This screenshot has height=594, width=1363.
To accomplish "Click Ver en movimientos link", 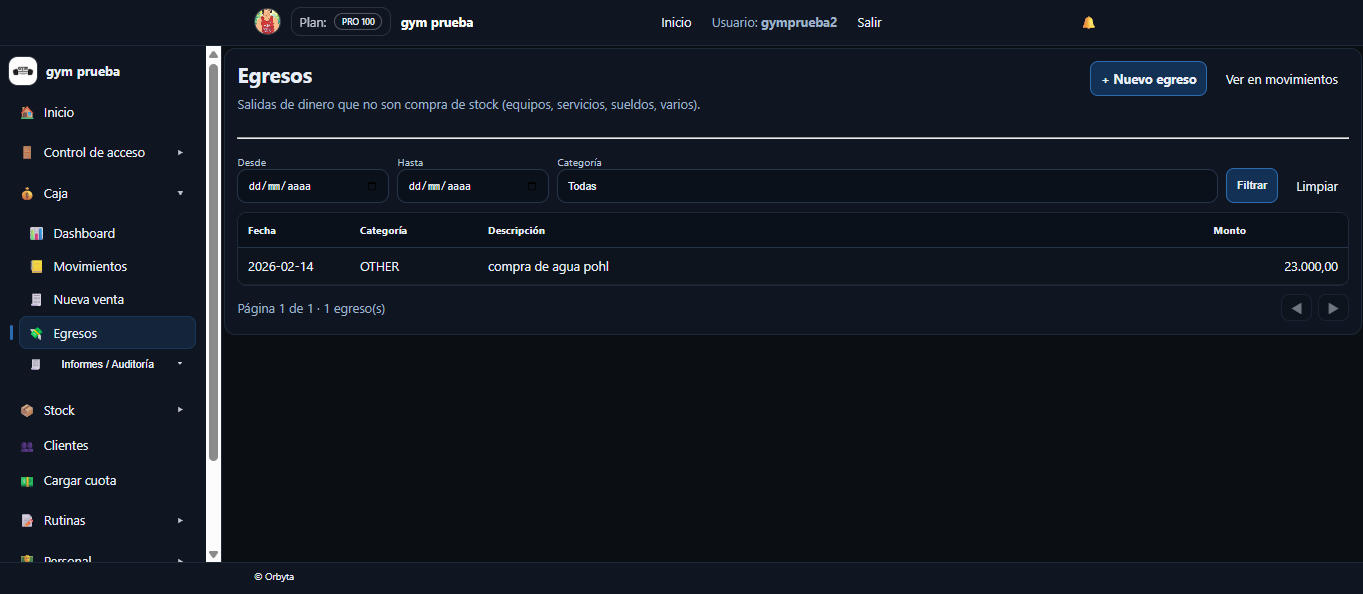I will [x=1281, y=79].
